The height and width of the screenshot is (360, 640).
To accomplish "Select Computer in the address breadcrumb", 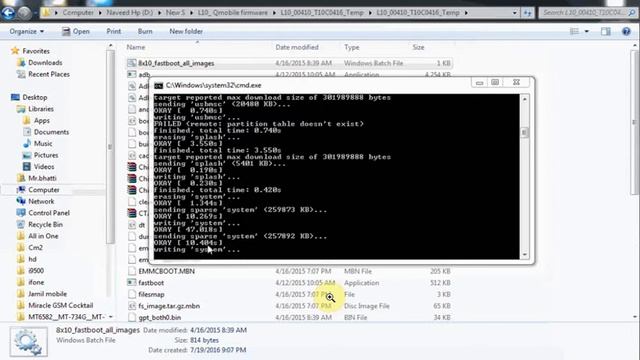I will [x=78, y=13].
